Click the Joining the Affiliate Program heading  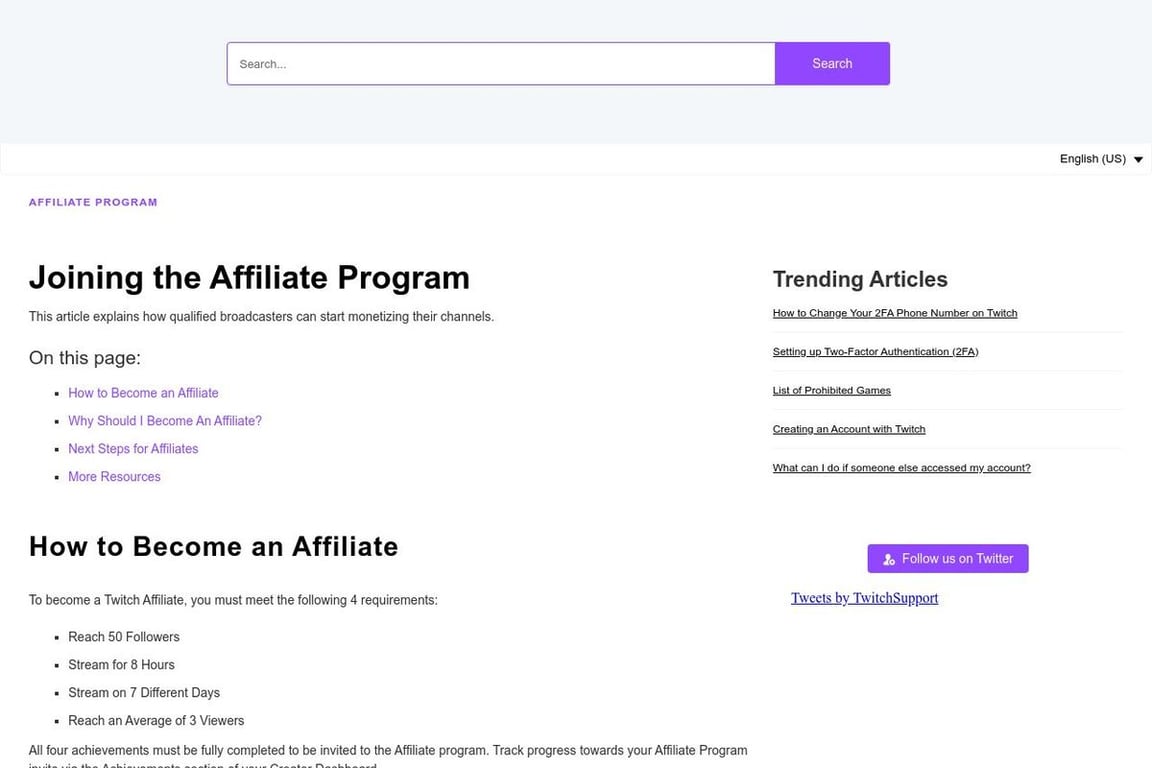(249, 278)
